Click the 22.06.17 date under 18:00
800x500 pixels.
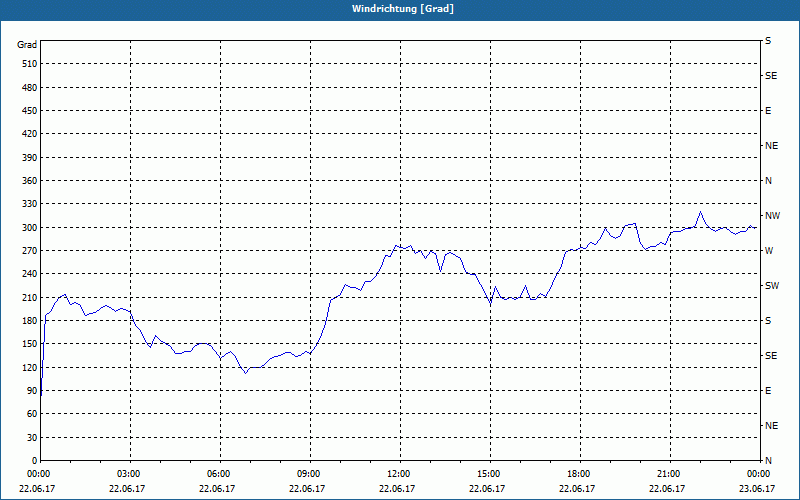[x=577, y=488]
